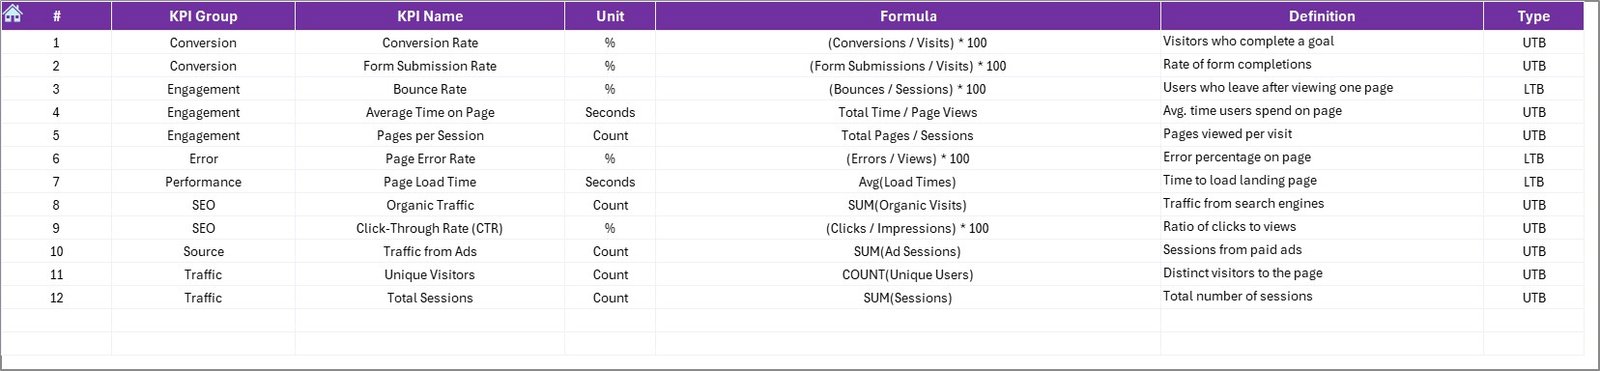Click the home icon in the header
This screenshot has width=1600, height=371.
click(13, 13)
